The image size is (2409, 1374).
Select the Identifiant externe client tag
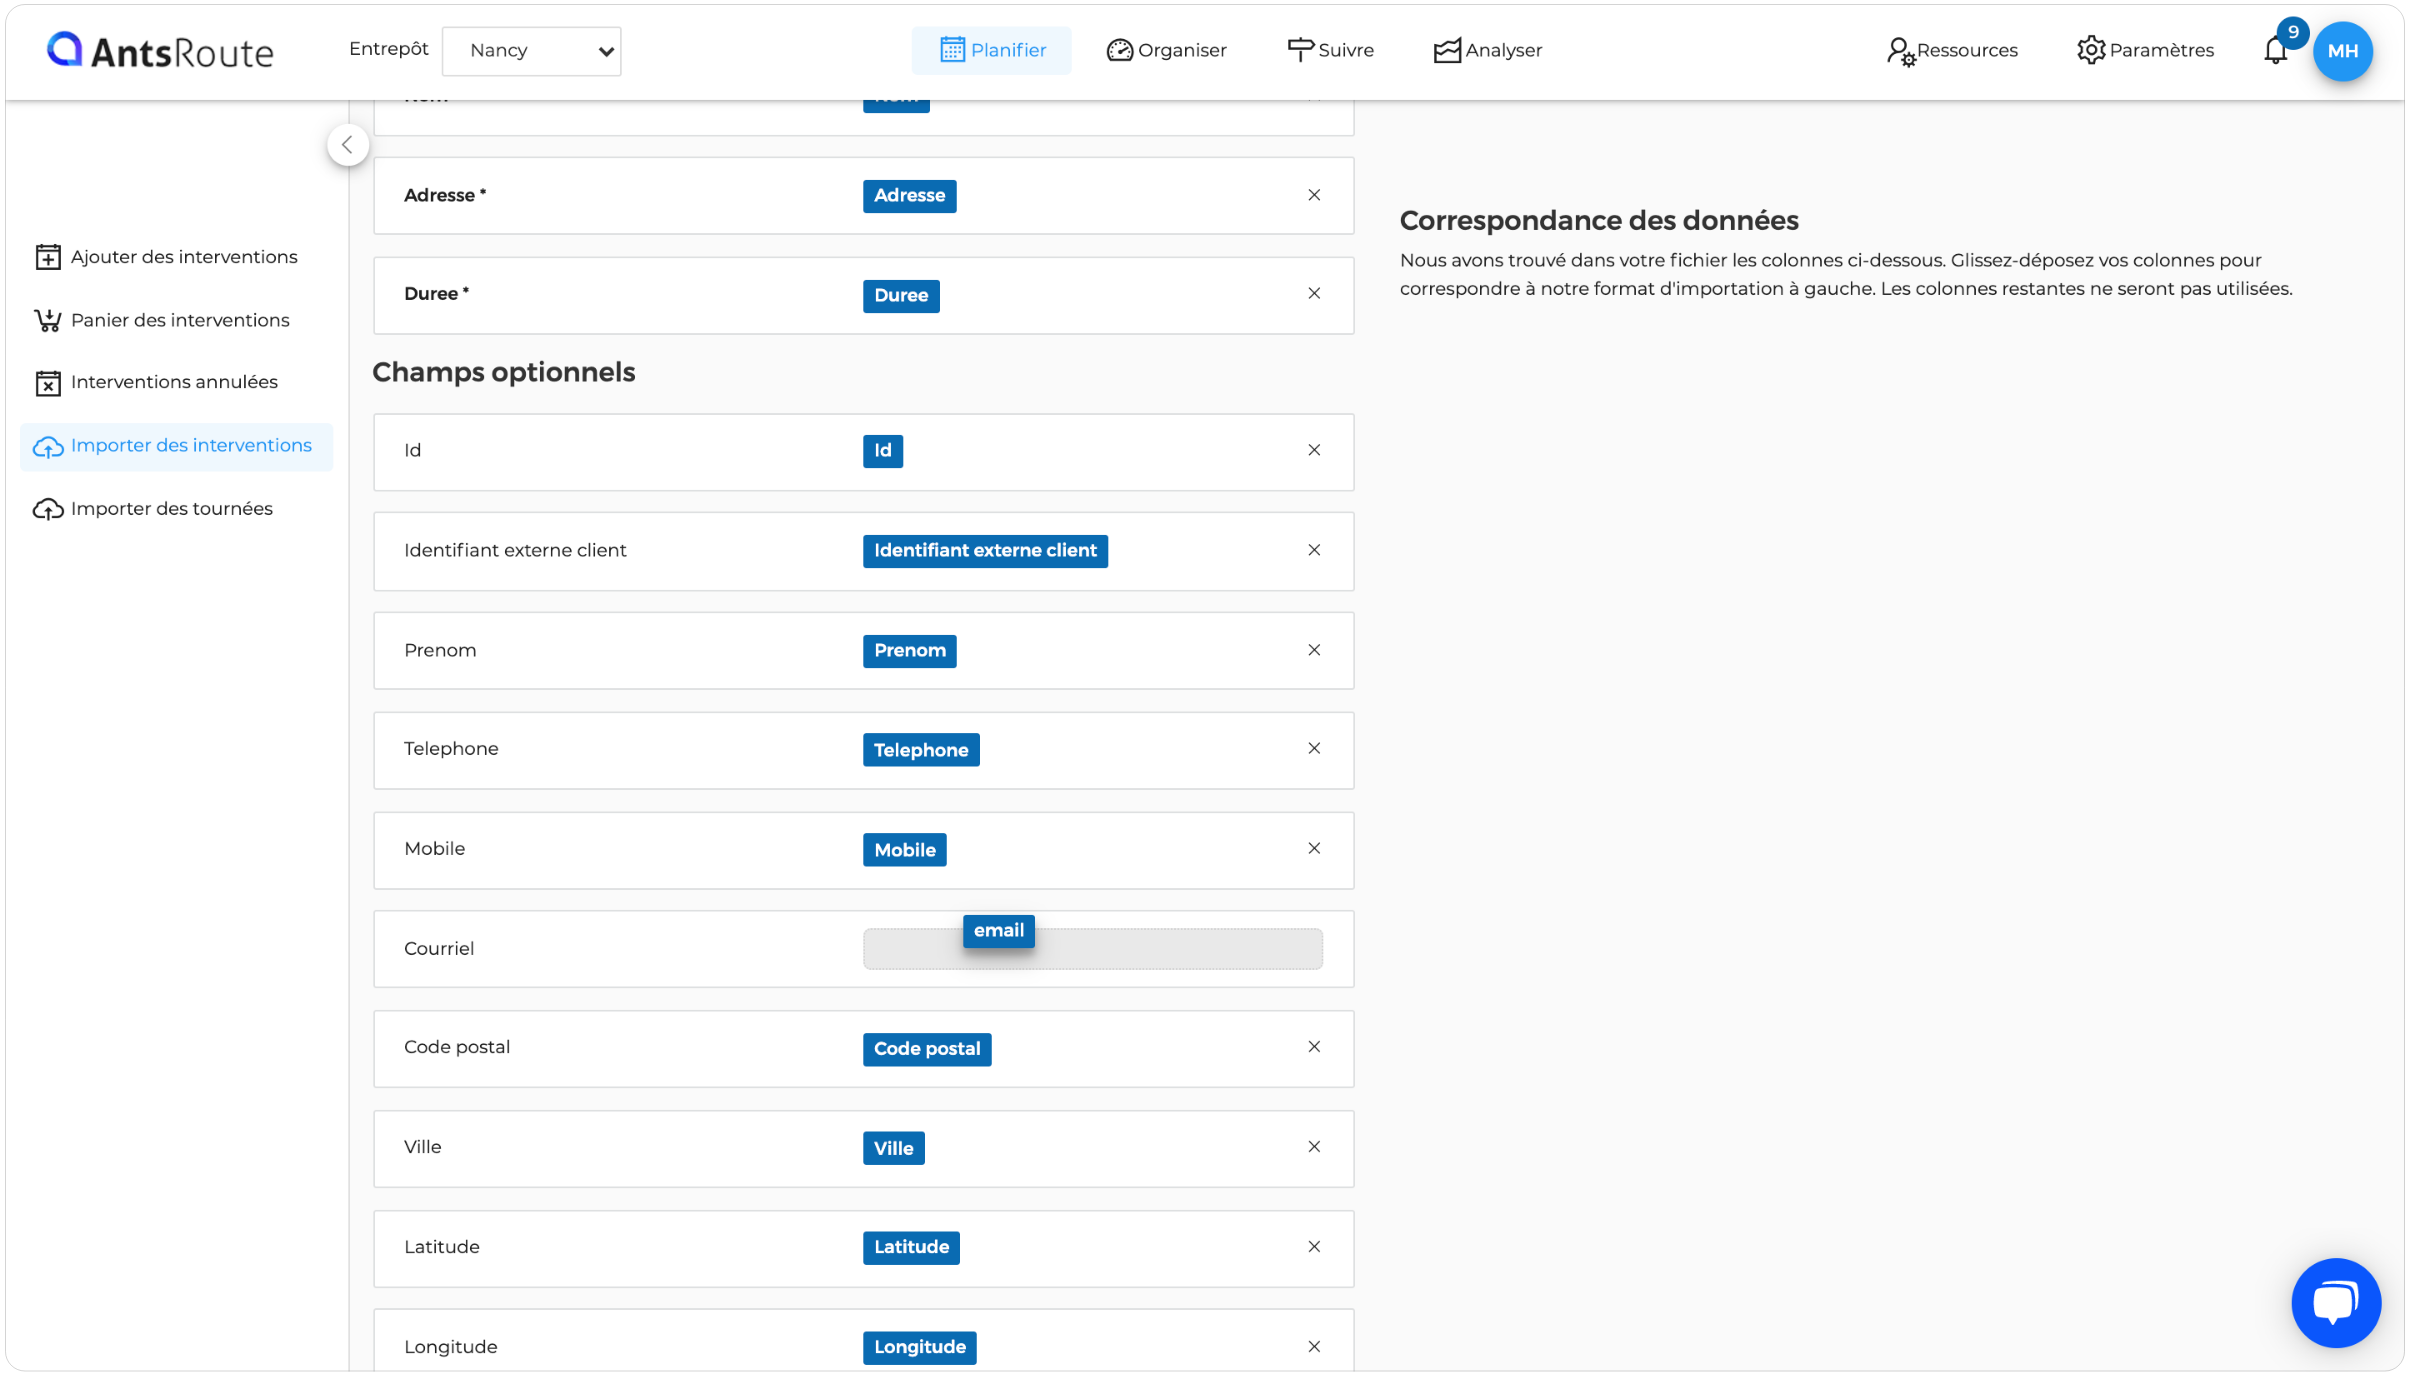[985, 551]
